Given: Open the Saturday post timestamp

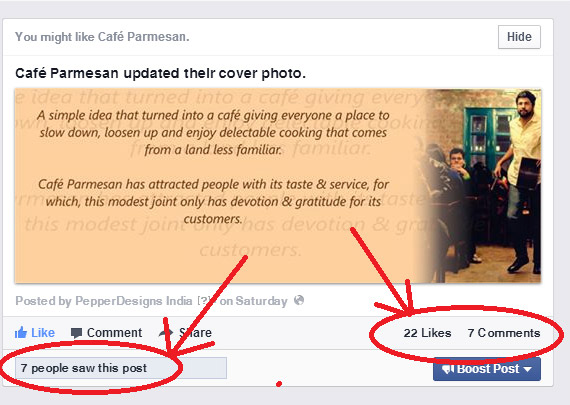Looking at the screenshot, I should pos(261,301).
